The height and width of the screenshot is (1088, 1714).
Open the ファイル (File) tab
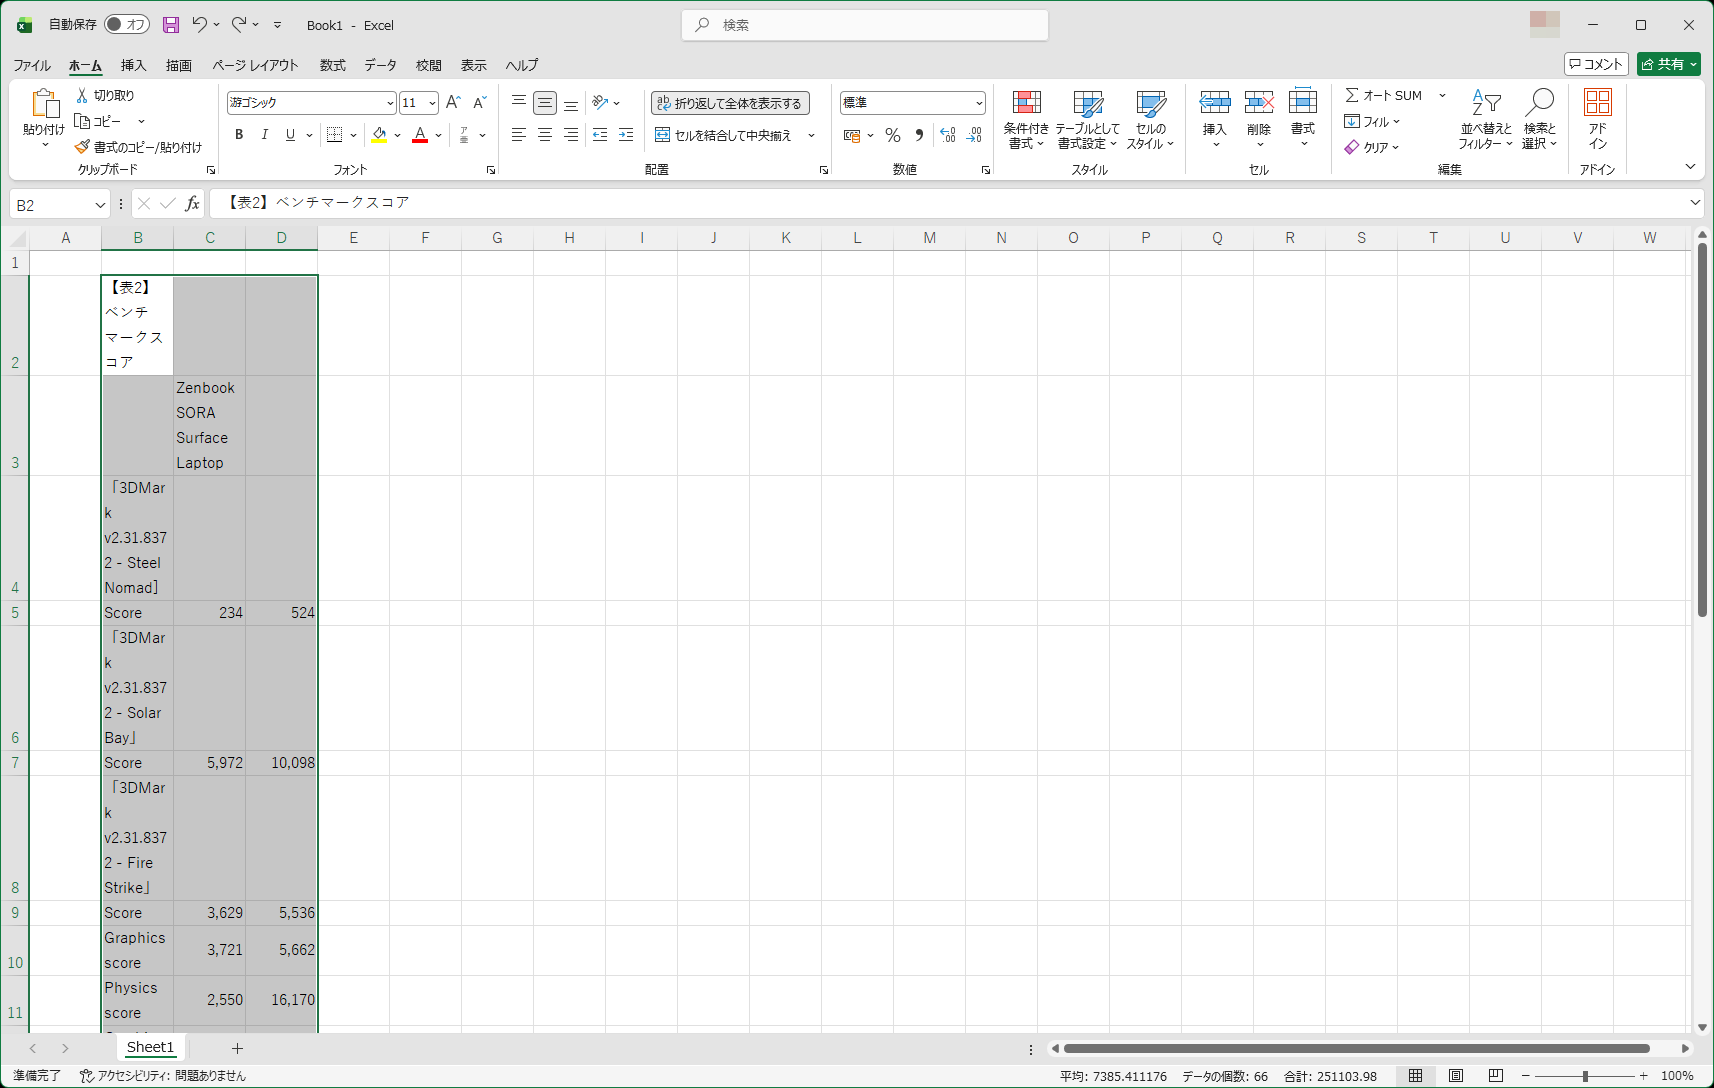[32, 65]
